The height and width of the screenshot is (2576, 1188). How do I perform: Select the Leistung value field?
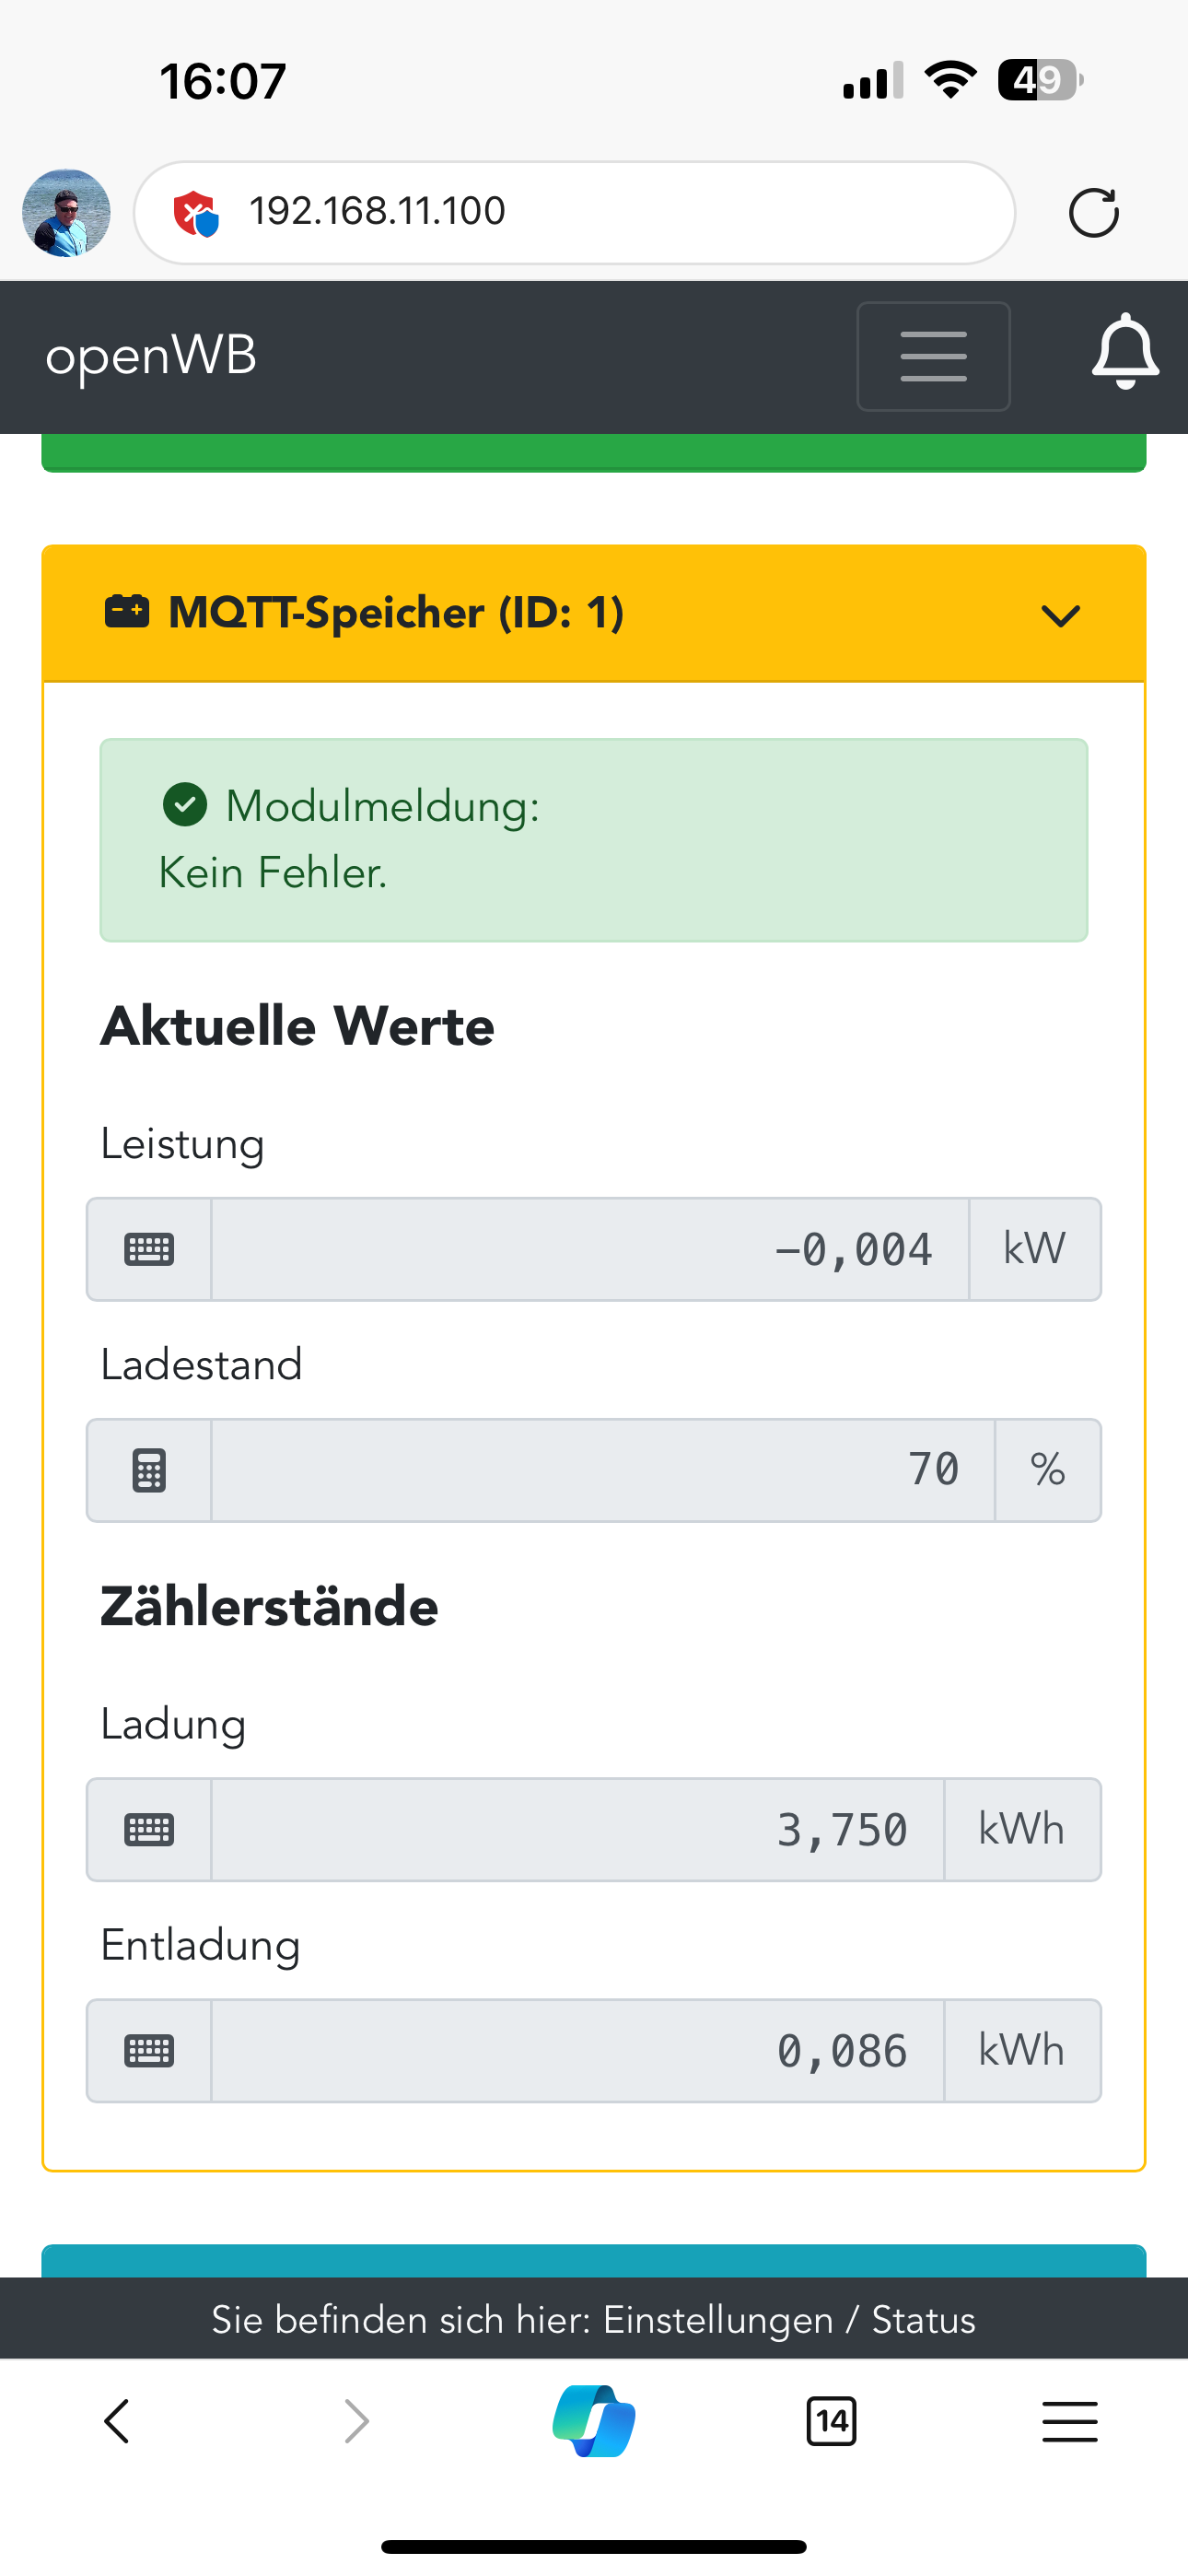tap(590, 1249)
